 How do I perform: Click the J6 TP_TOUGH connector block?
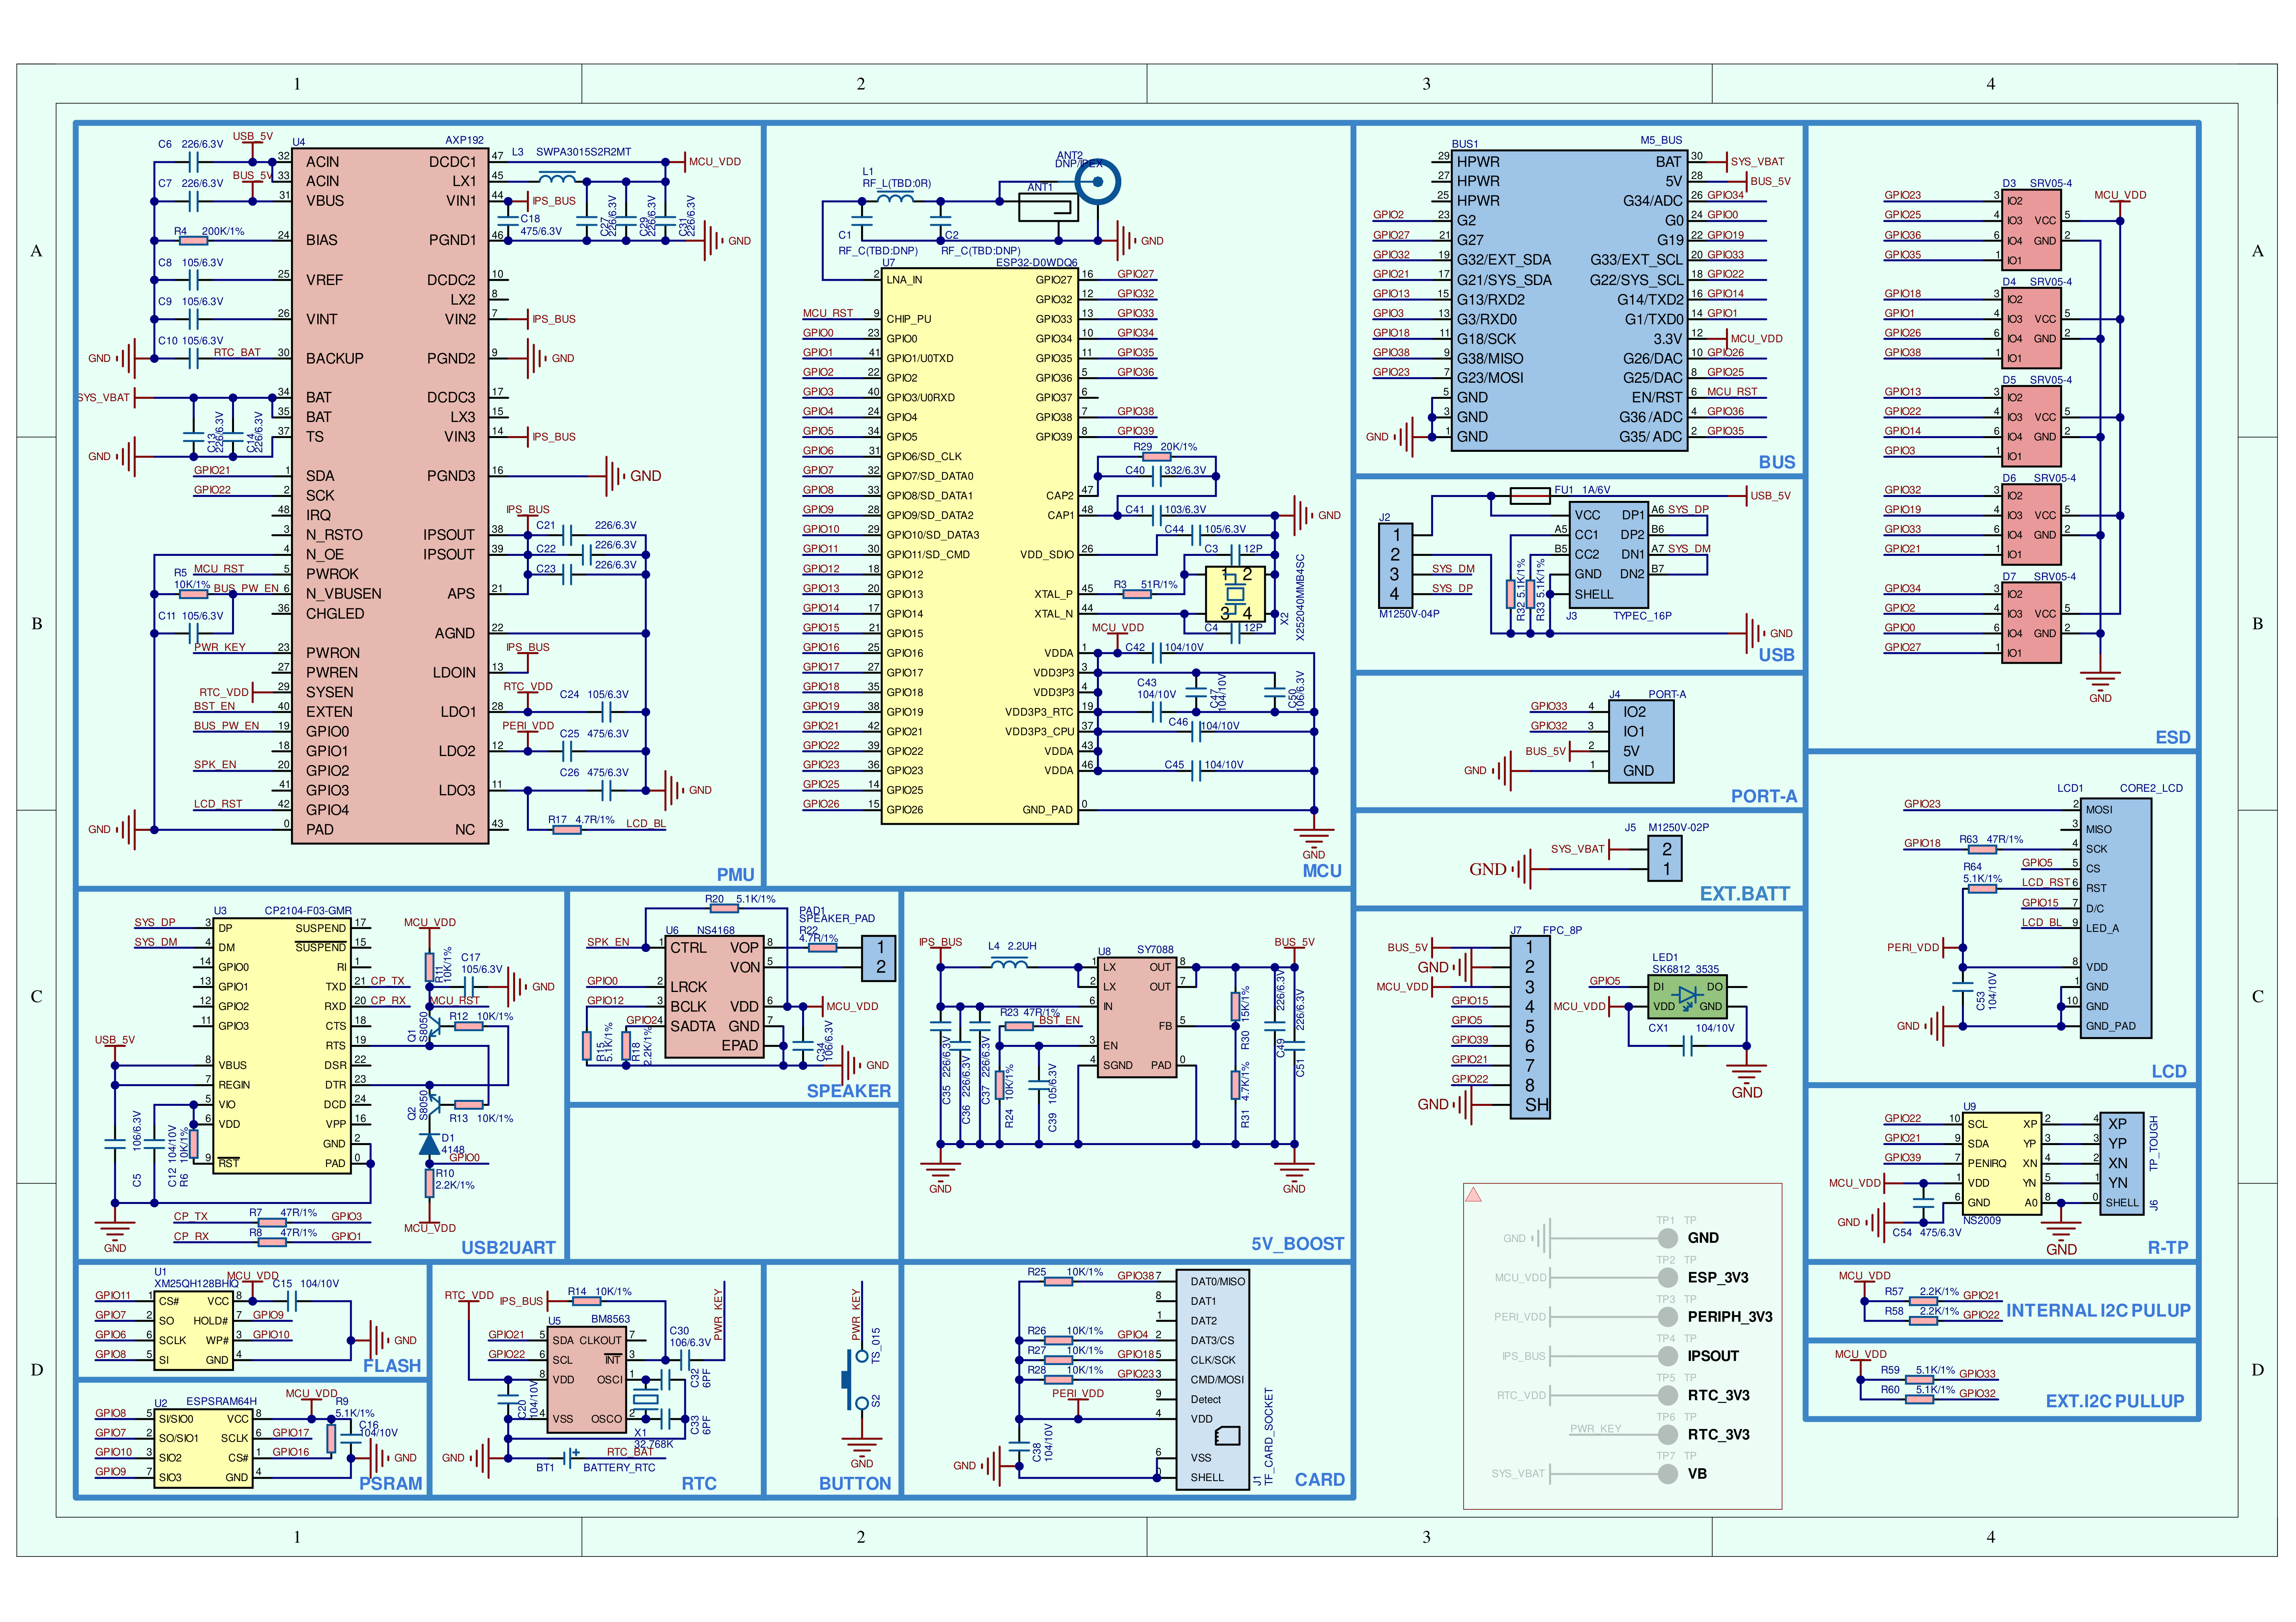point(2122,1163)
